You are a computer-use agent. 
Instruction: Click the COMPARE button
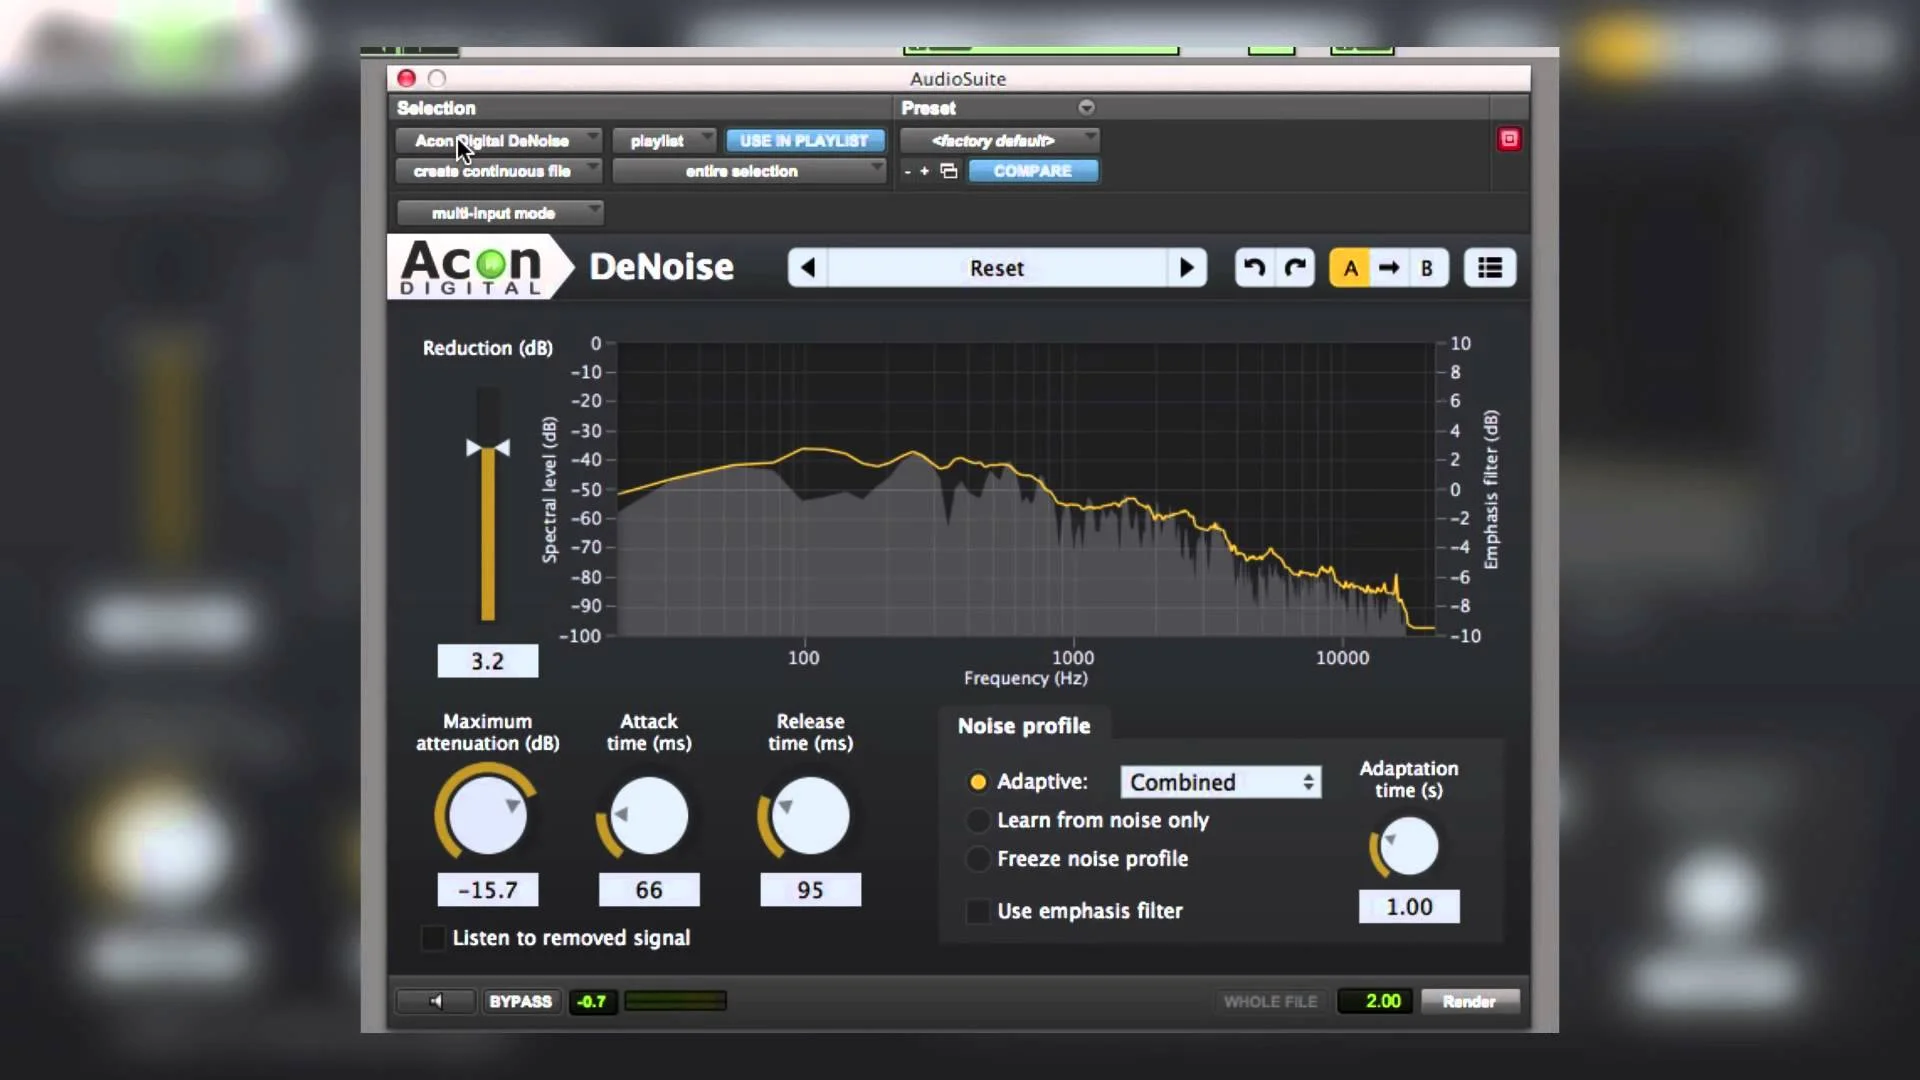(1034, 171)
